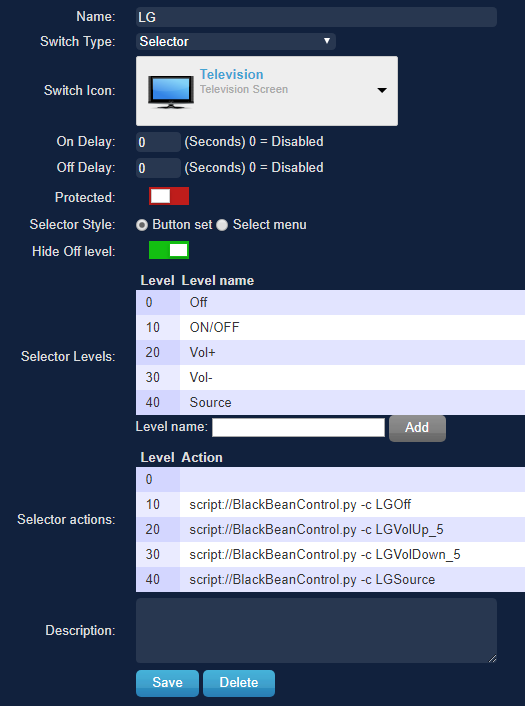Select the Button set radio option
Viewport: 525px width, 706px height.
coord(142,225)
